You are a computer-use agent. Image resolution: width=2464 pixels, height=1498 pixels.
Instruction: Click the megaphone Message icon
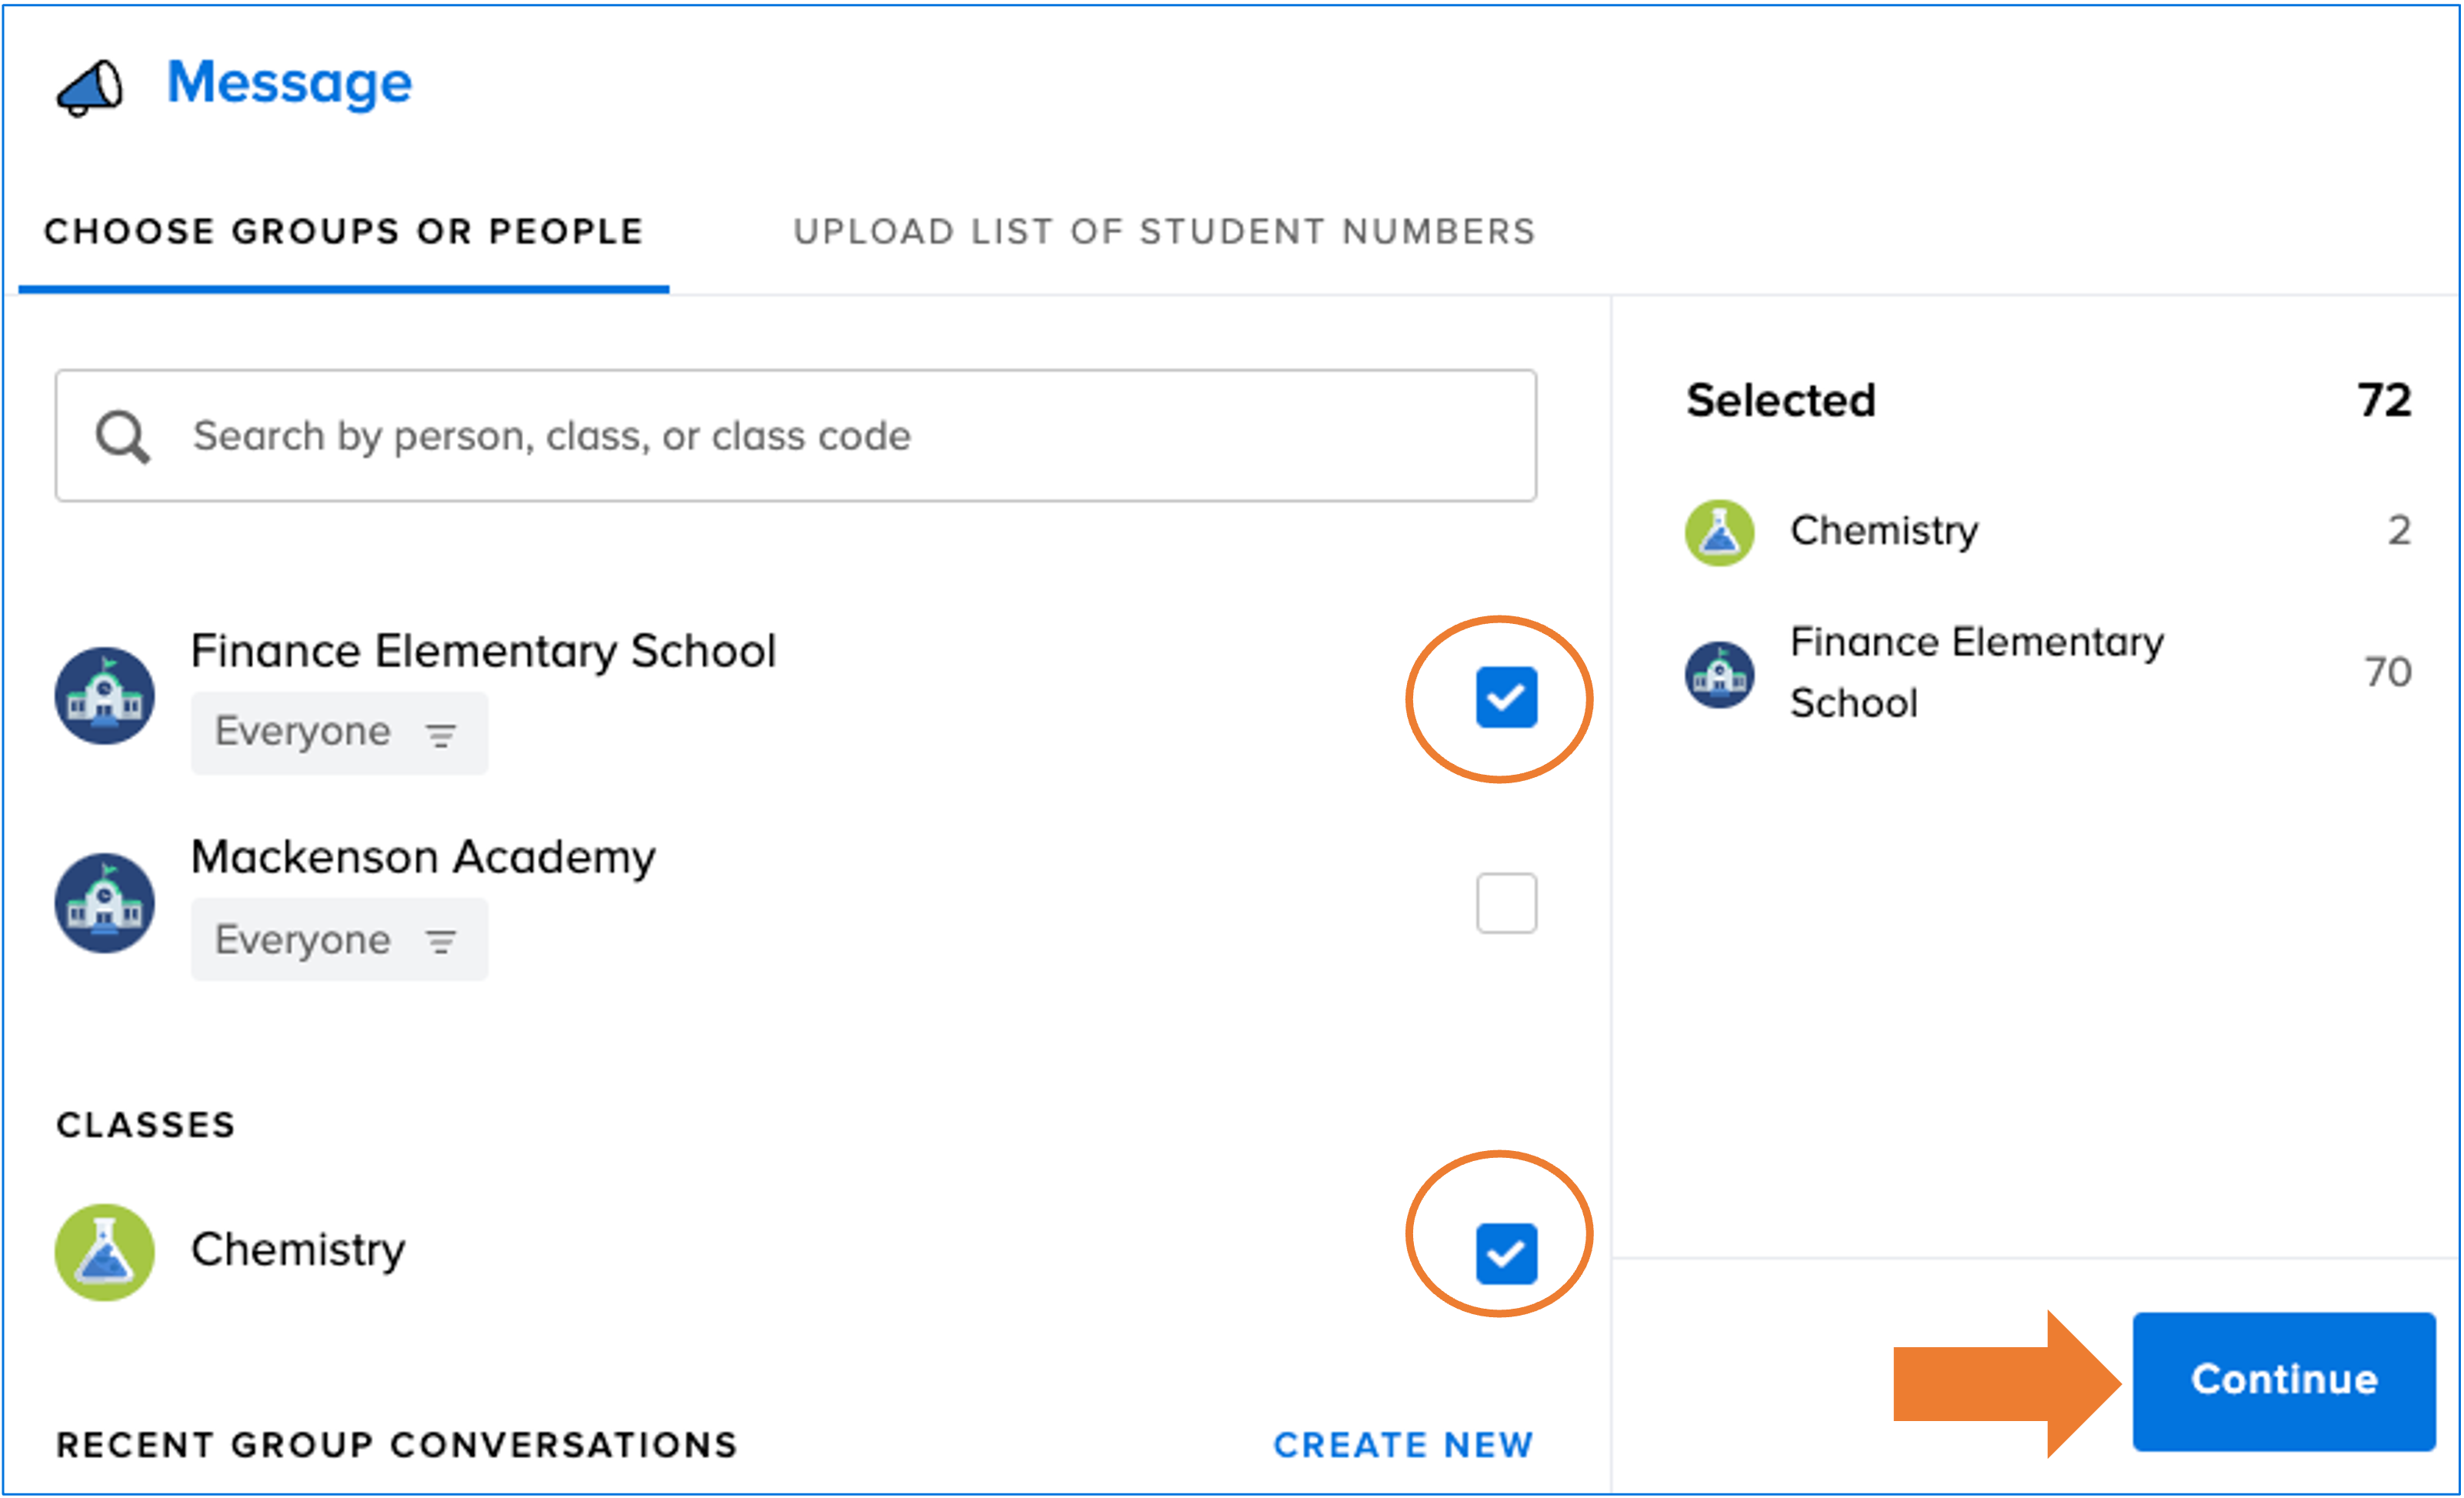pyautogui.click(x=90, y=88)
